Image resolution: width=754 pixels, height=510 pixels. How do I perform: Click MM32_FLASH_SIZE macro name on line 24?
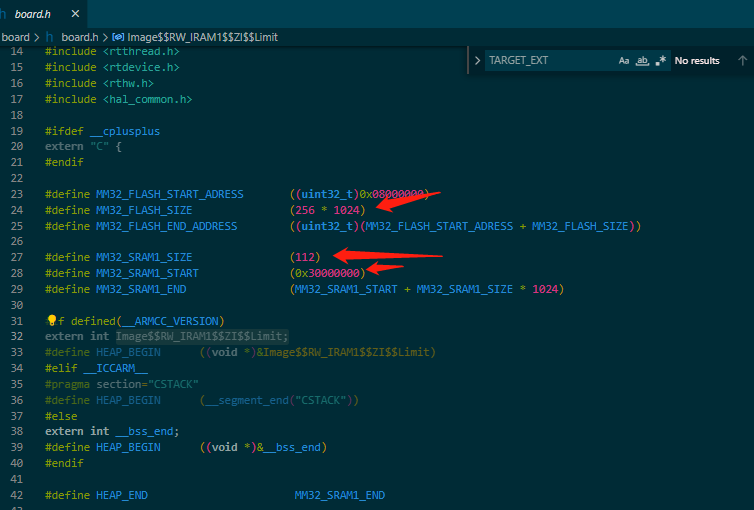tap(144, 210)
